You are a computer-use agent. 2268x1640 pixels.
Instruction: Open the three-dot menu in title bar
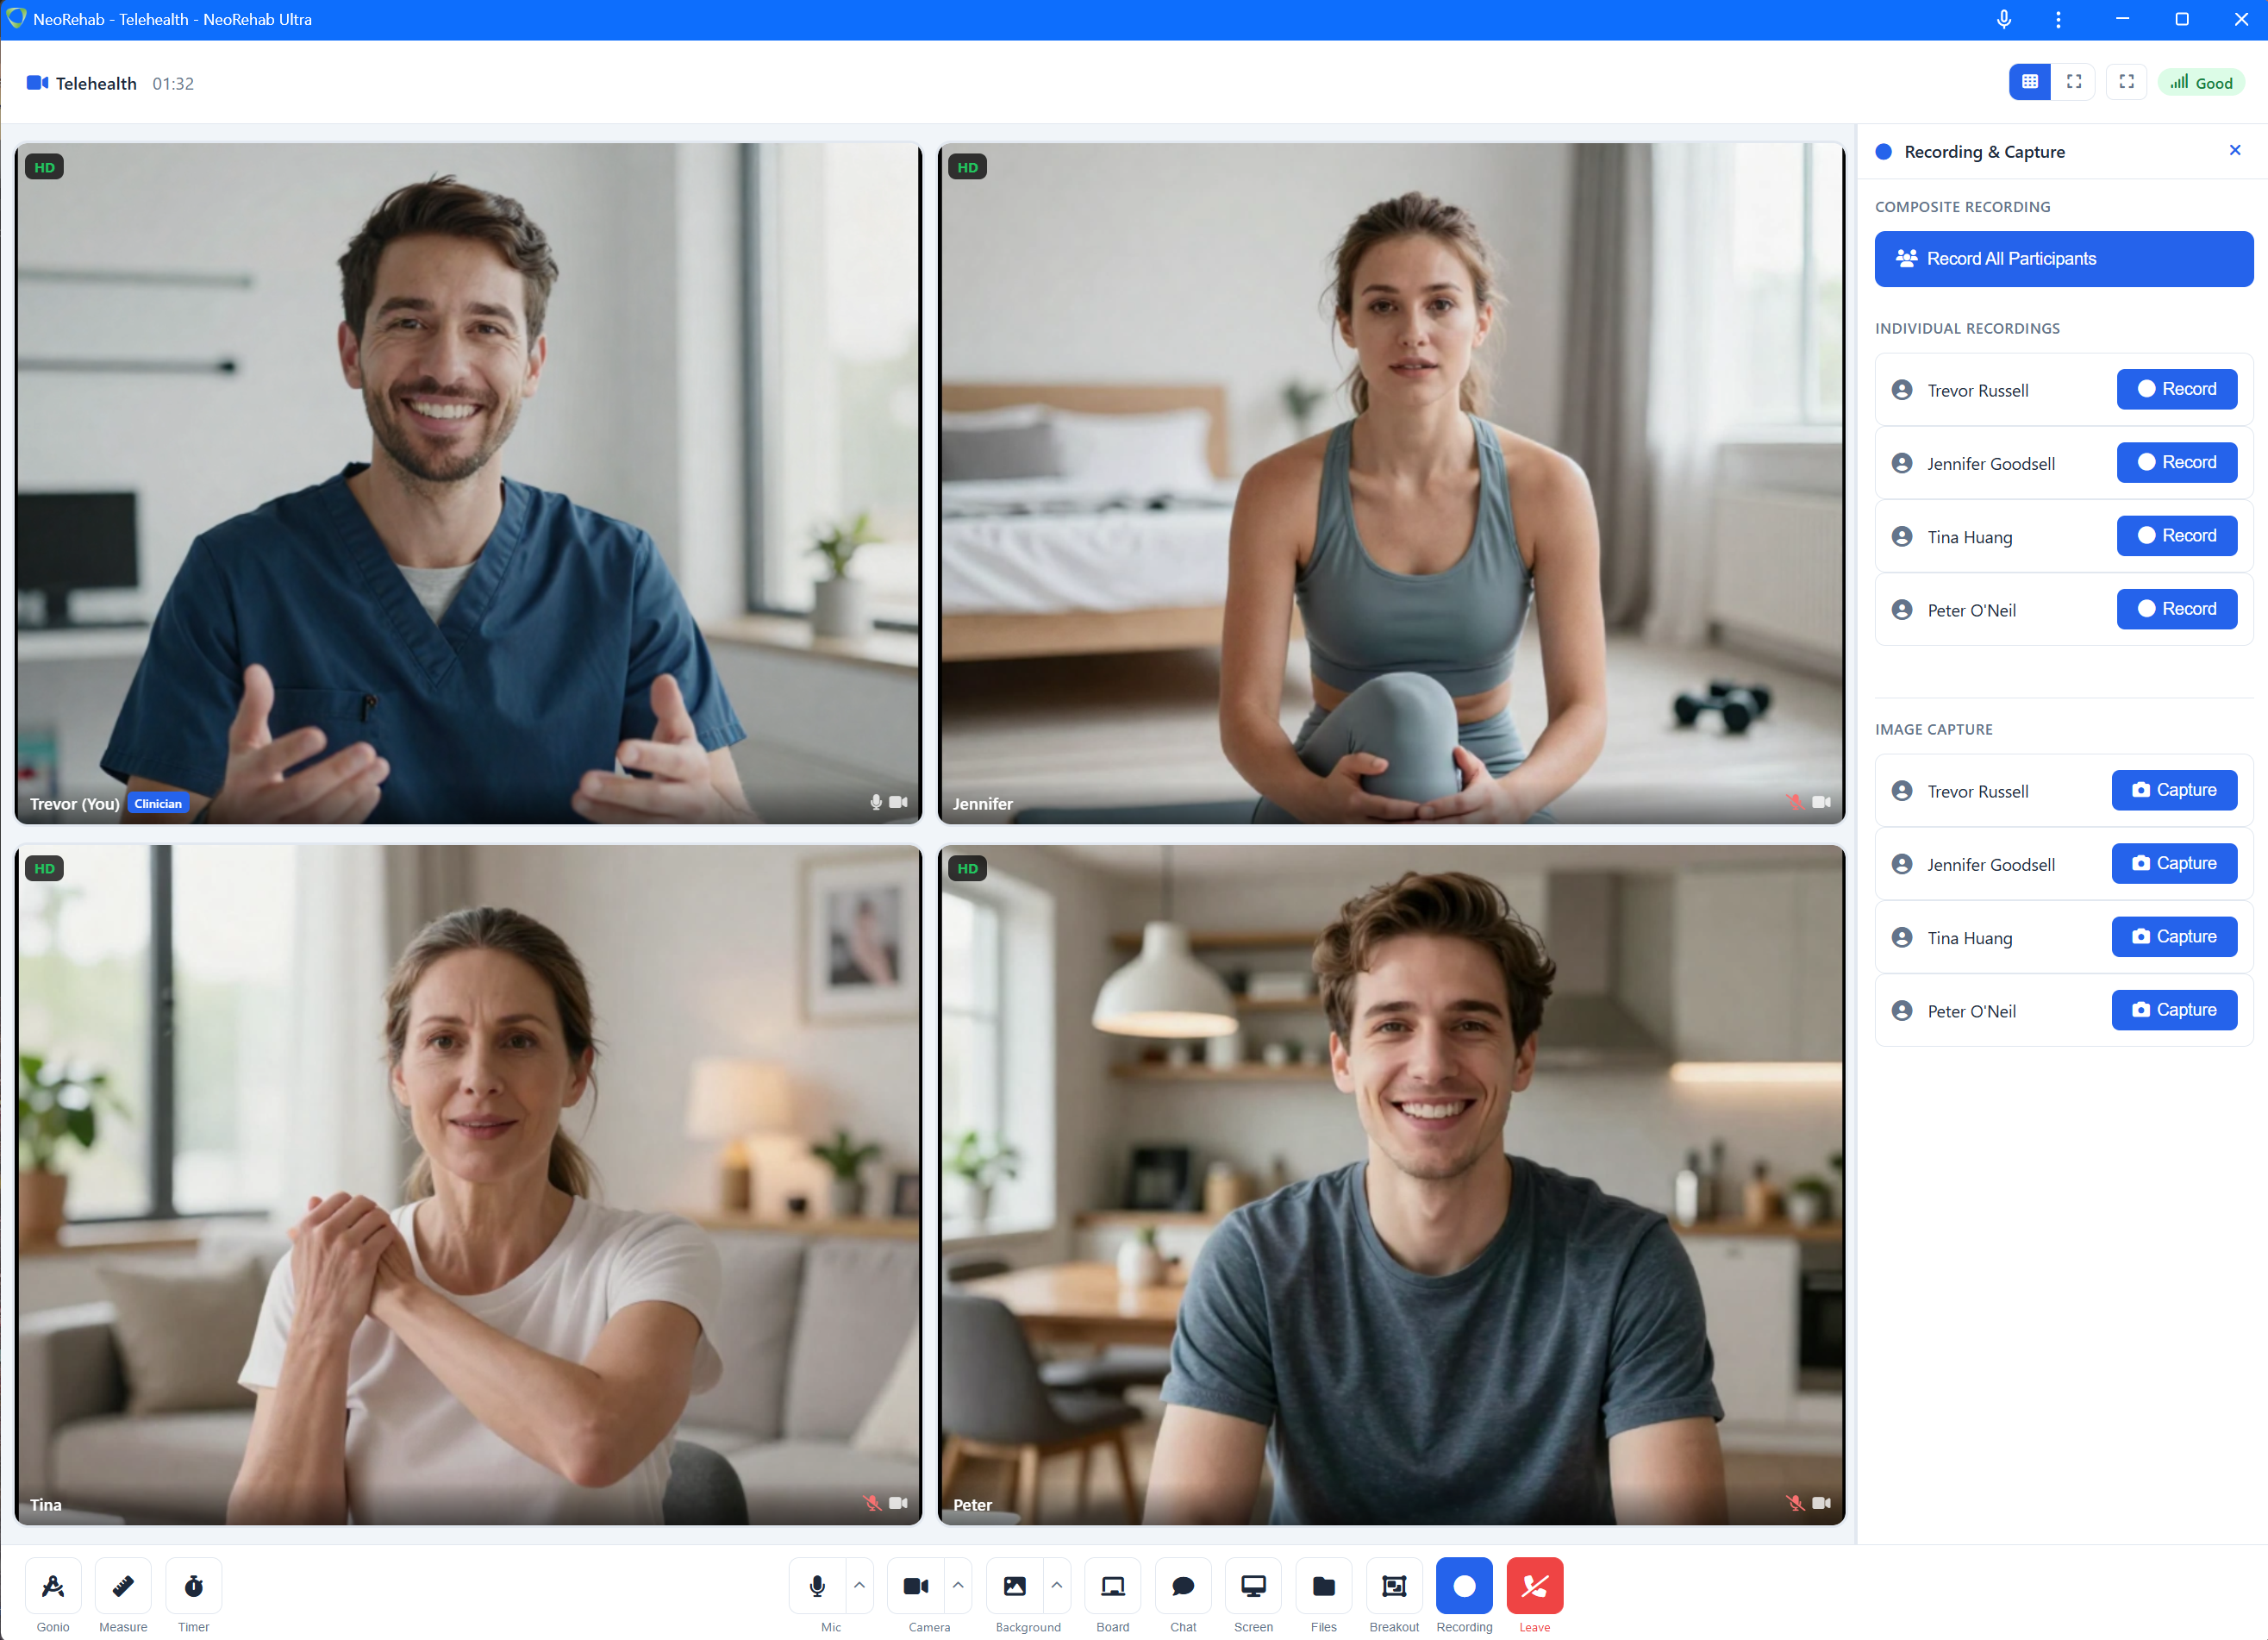pyautogui.click(x=2058, y=19)
